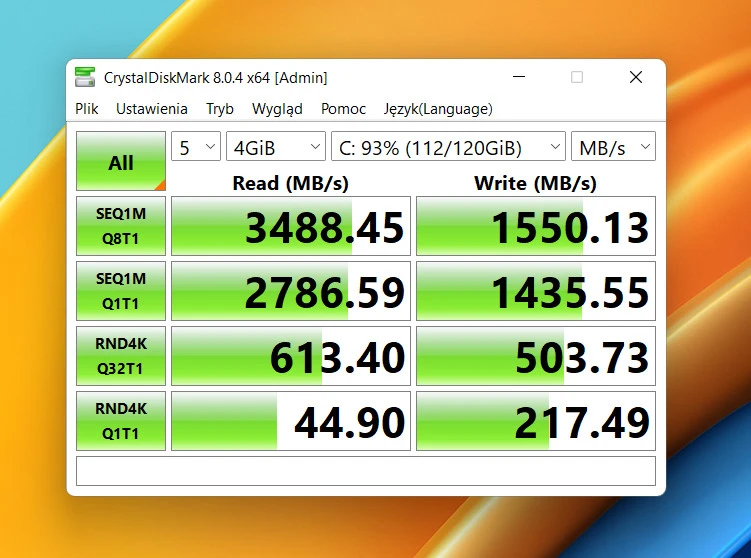Select the 1550.13 write result
Image resolution: width=751 pixels, height=558 pixels.
pos(536,226)
